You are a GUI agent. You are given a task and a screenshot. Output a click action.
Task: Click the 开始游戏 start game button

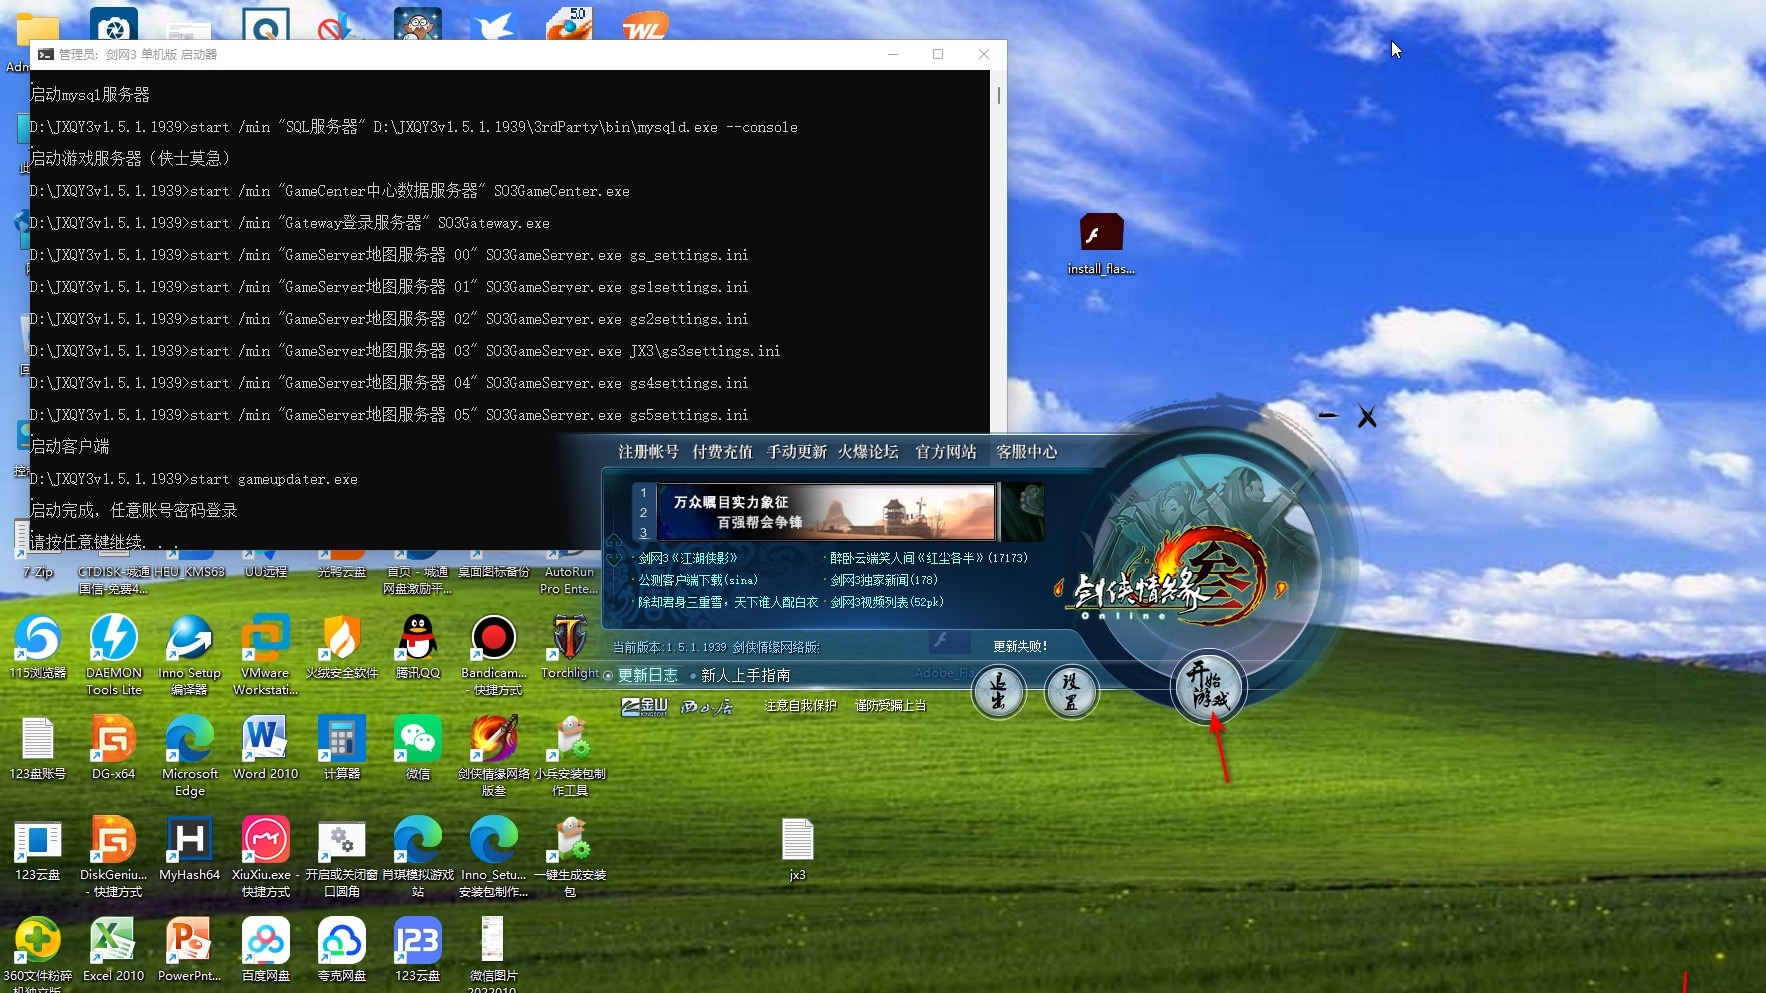pyautogui.click(x=1208, y=687)
